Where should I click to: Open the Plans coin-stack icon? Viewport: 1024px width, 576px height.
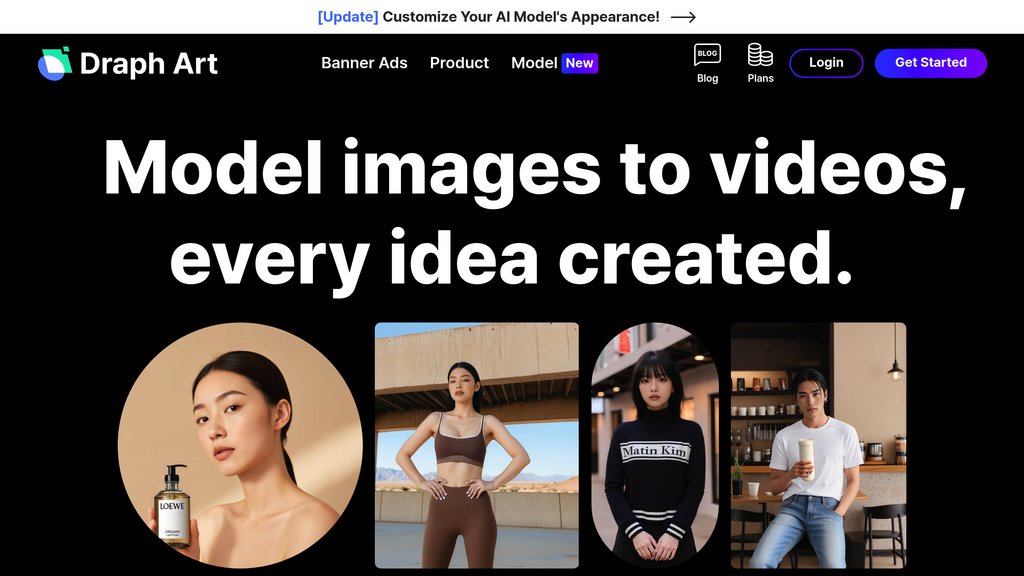[760, 54]
